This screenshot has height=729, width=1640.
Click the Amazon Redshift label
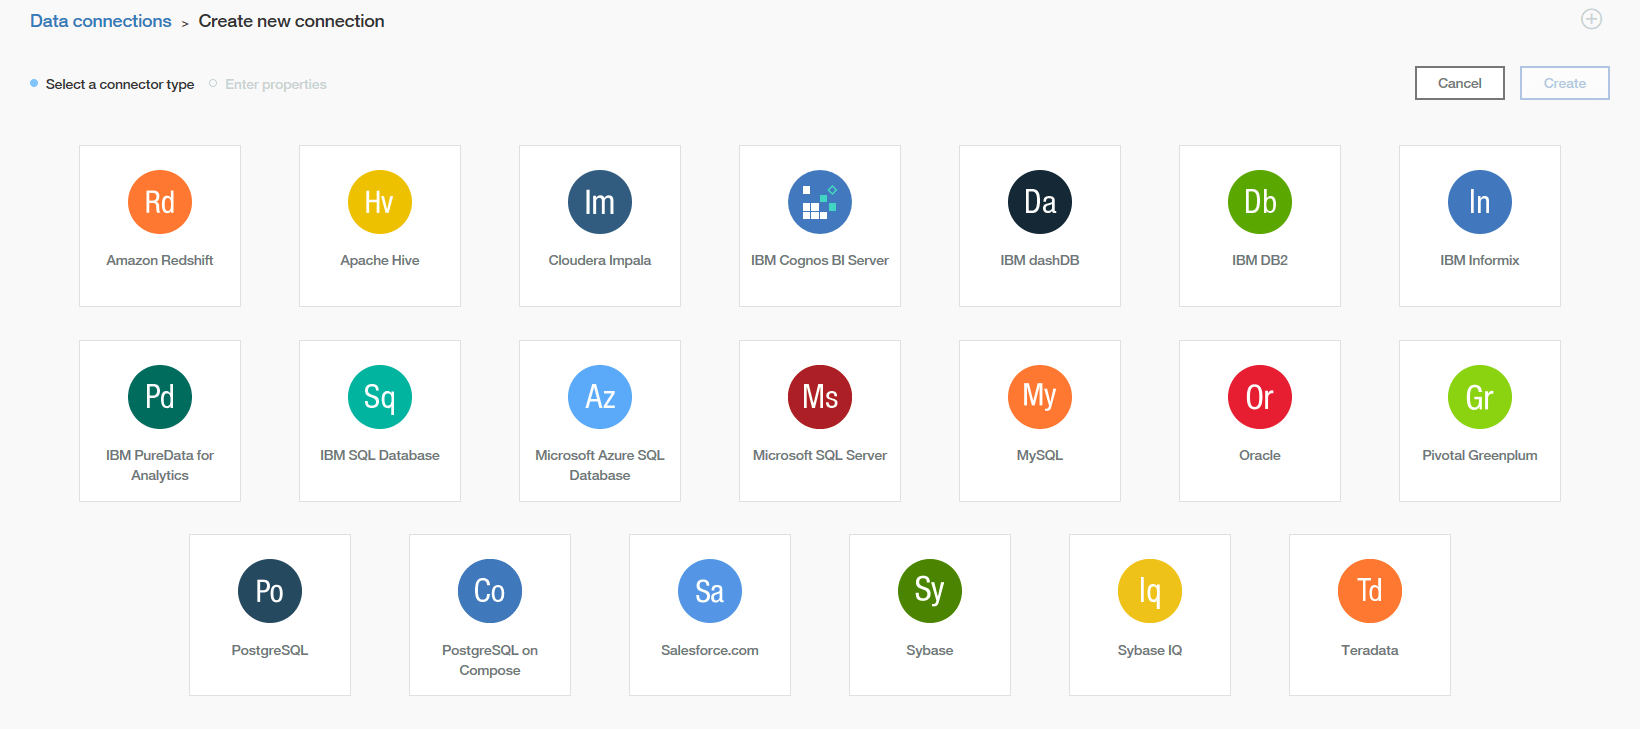coord(160,260)
